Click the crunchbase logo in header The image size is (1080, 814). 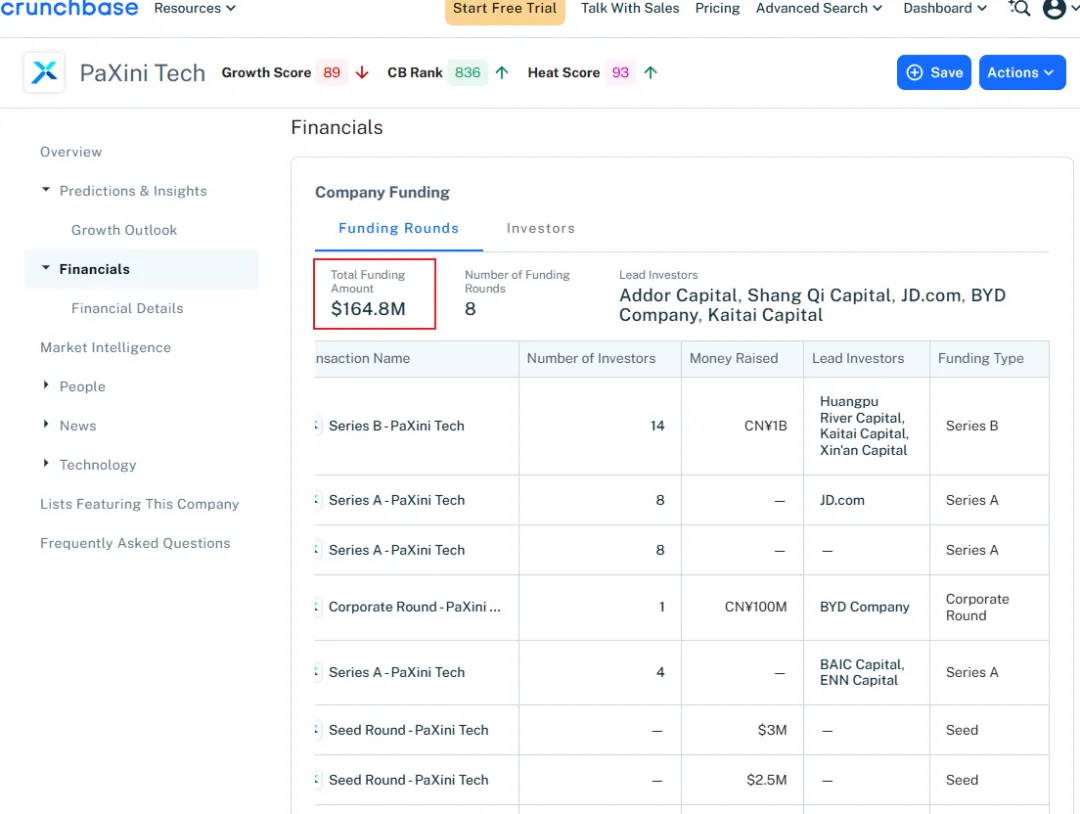[69, 8]
